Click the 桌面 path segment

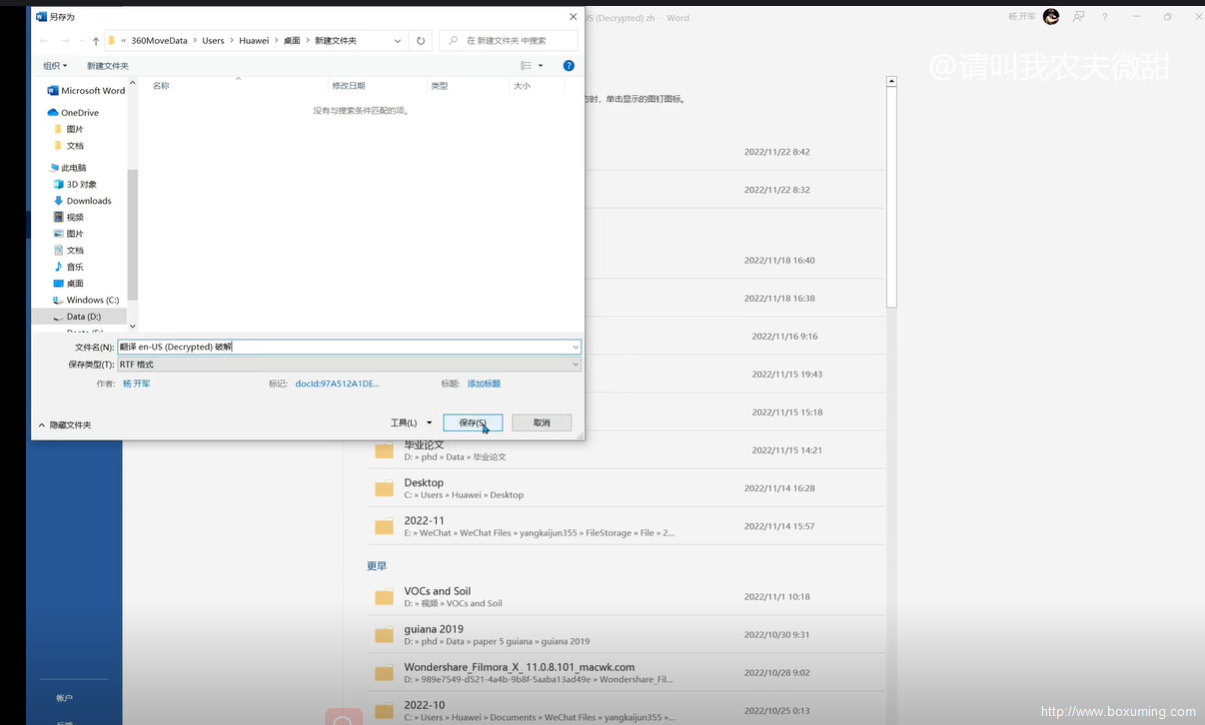(291, 41)
